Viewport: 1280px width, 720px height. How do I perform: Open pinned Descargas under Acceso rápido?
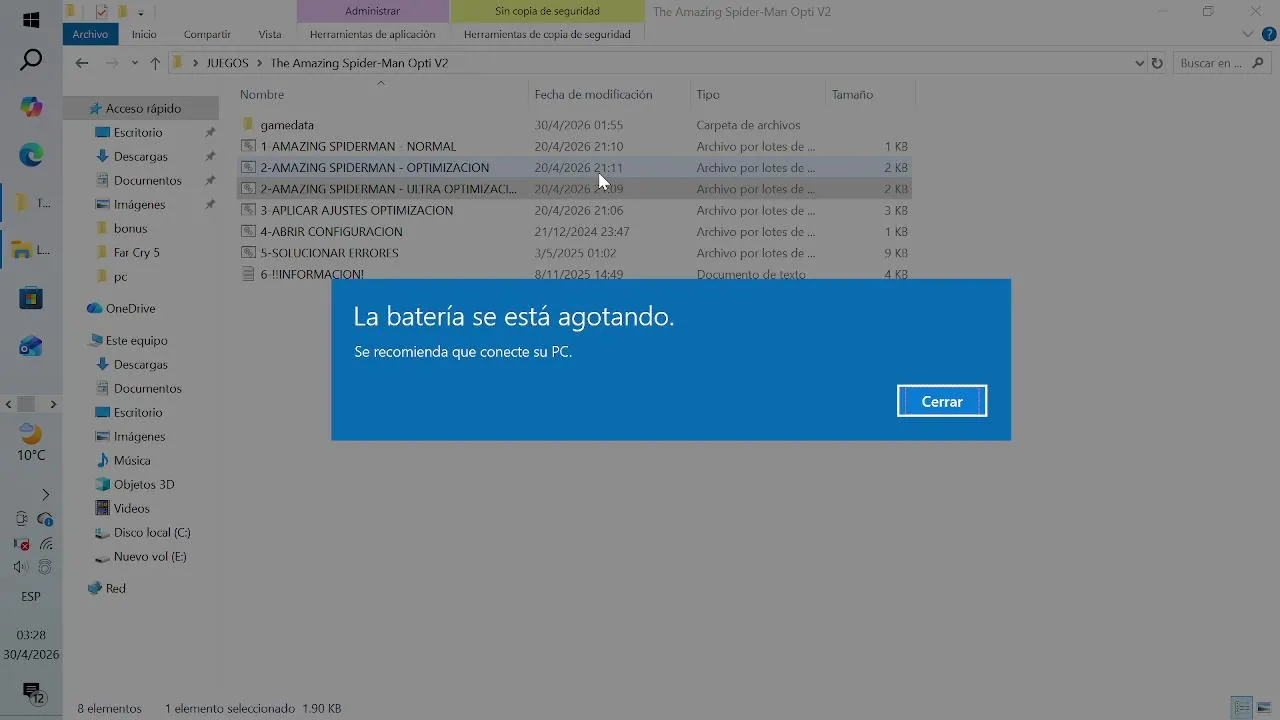point(140,156)
